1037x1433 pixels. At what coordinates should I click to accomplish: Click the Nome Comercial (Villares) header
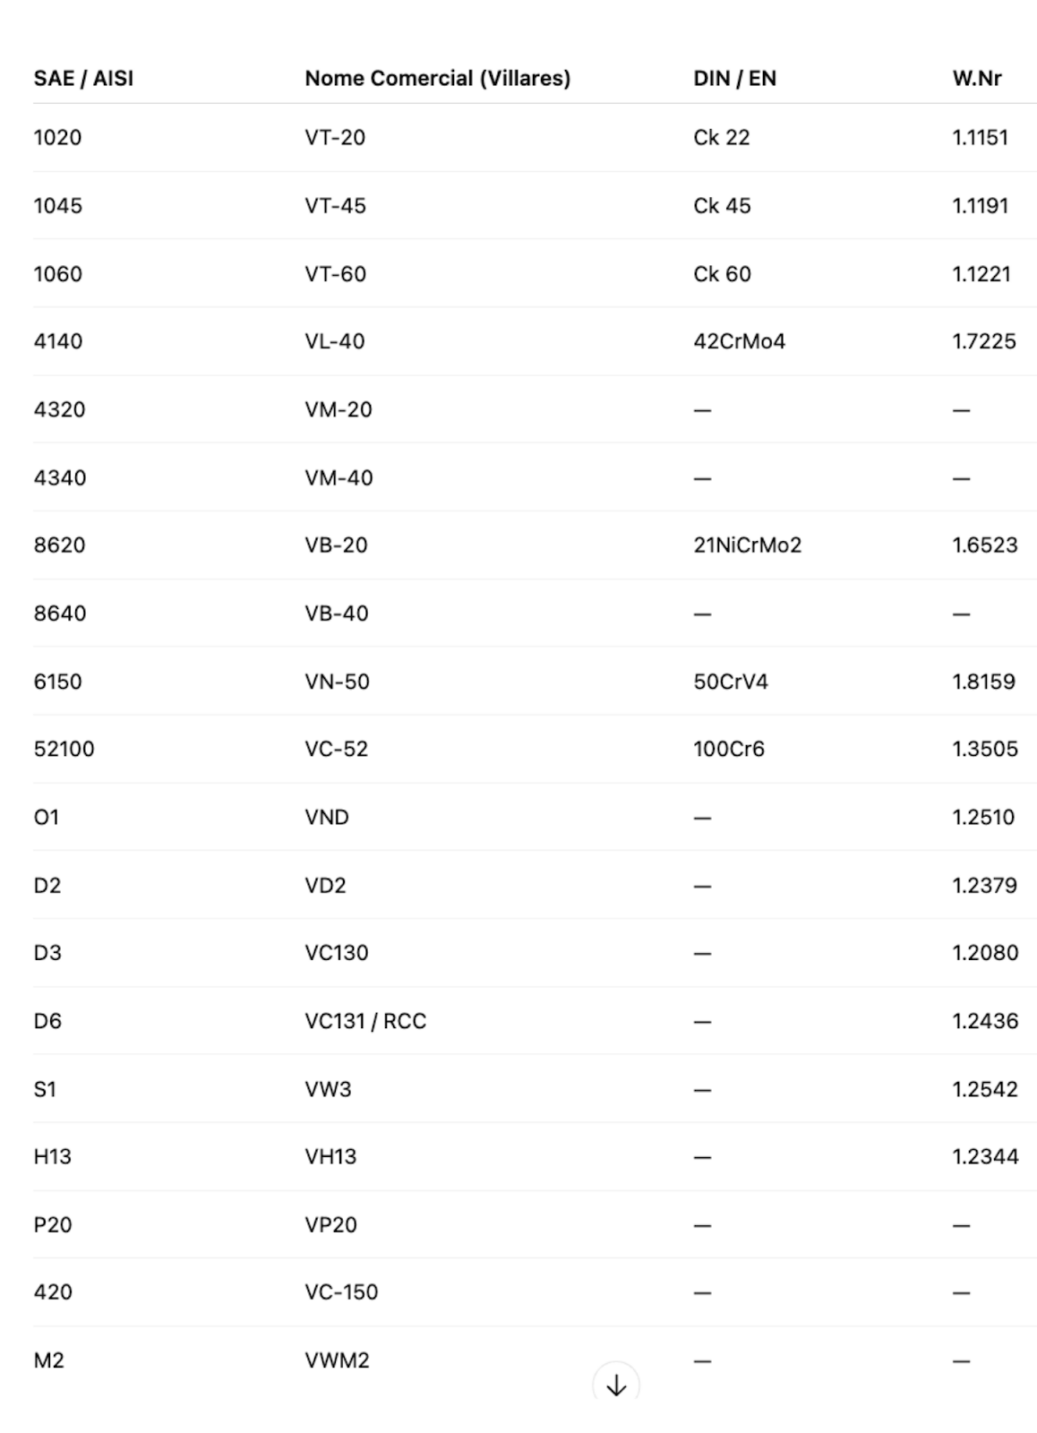[437, 78]
